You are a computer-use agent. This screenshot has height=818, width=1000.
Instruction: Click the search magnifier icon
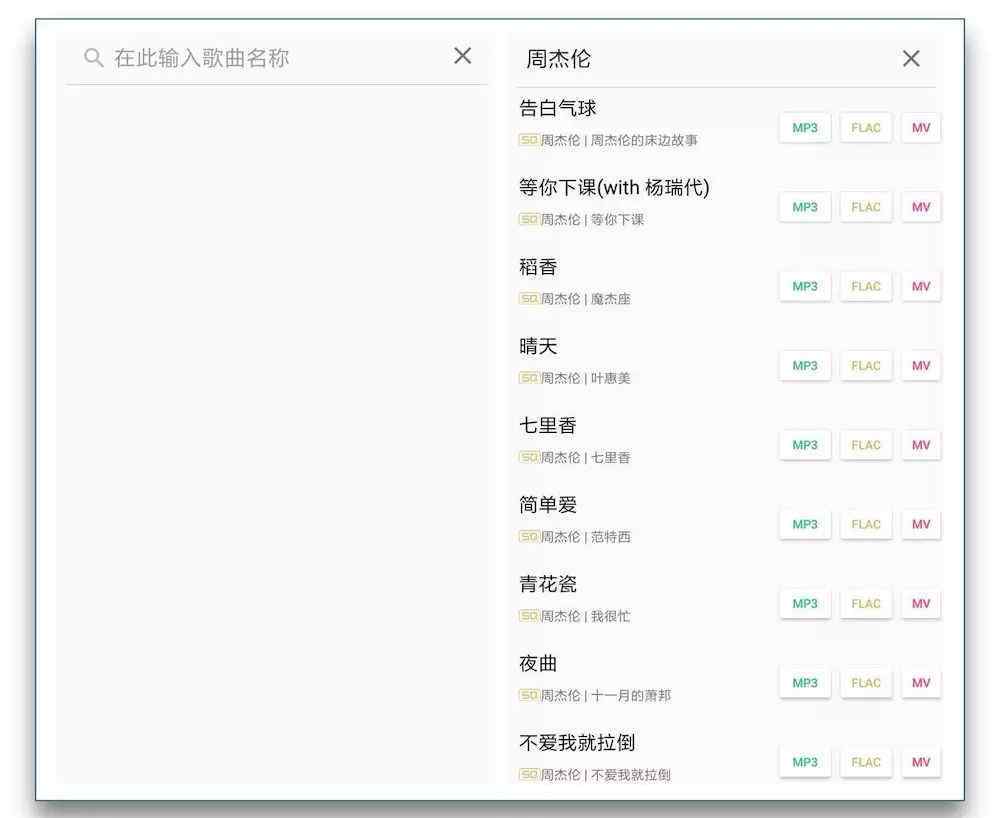(x=94, y=58)
